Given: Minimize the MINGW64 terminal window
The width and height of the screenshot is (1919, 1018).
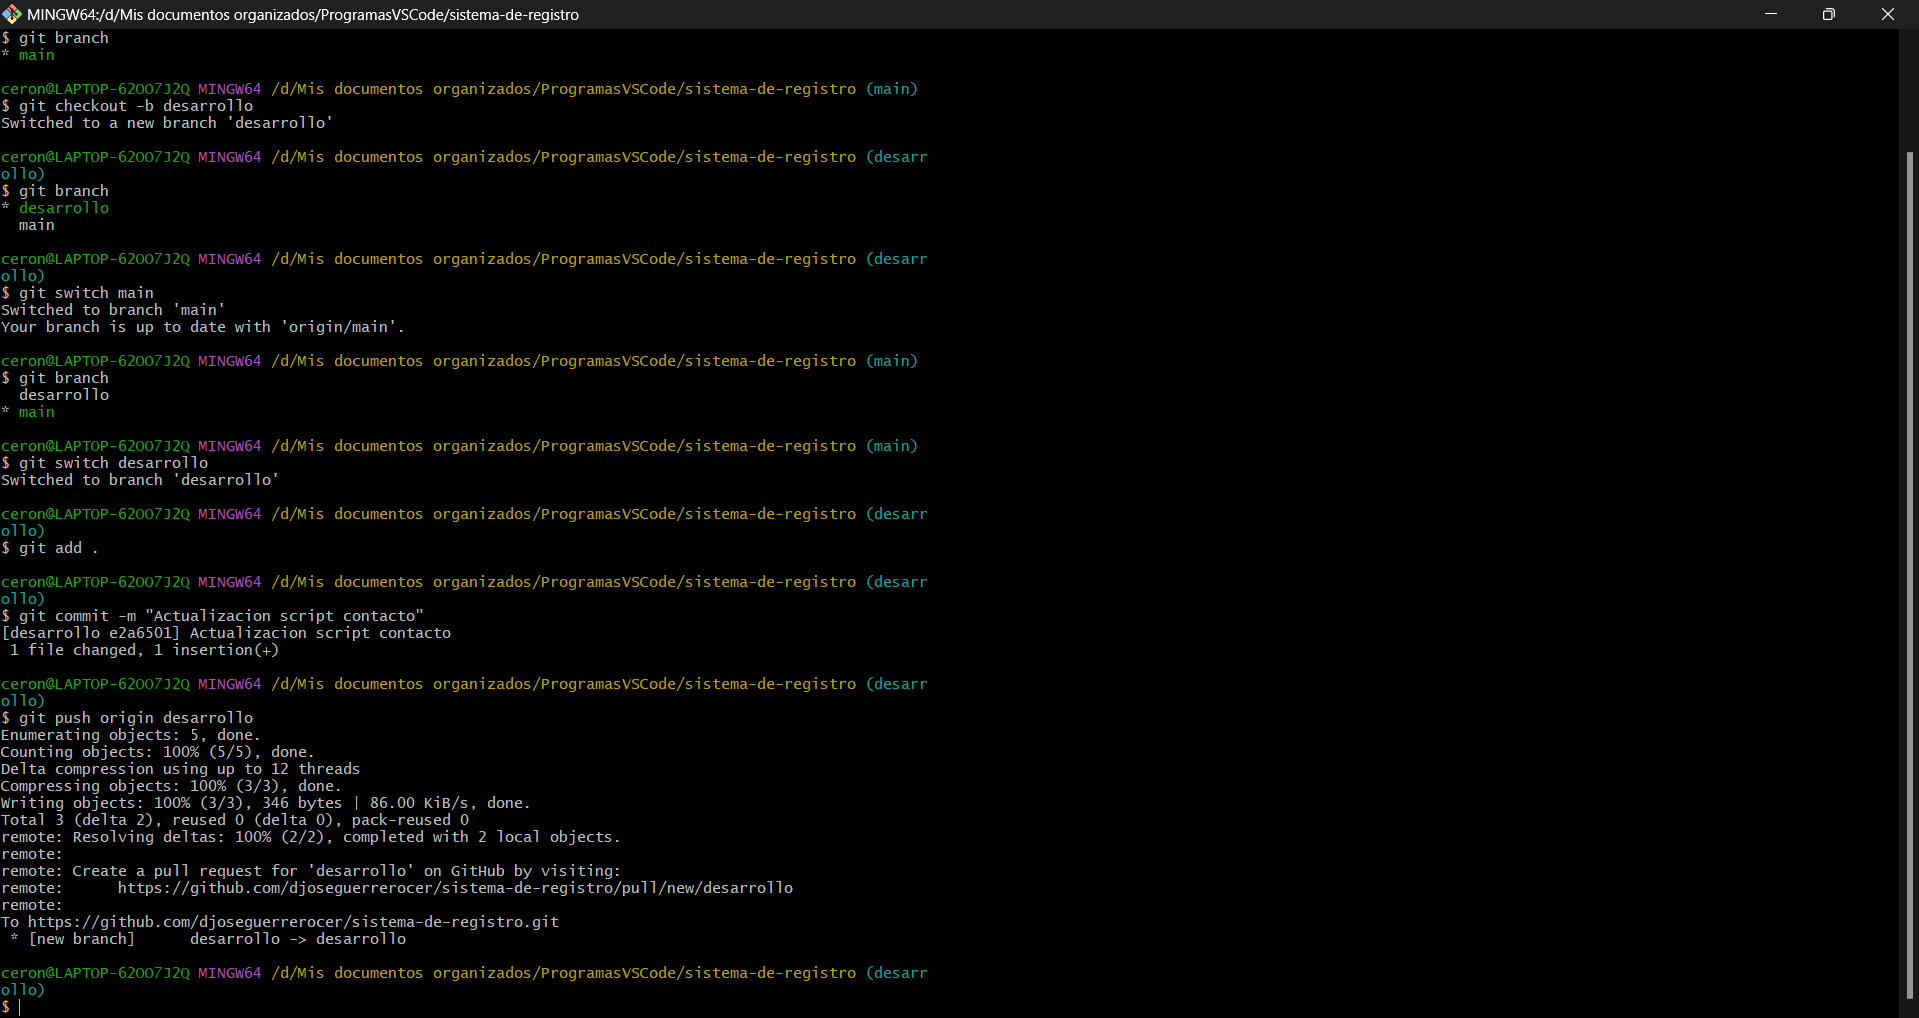Looking at the screenshot, I should click(x=1771, y=14).
